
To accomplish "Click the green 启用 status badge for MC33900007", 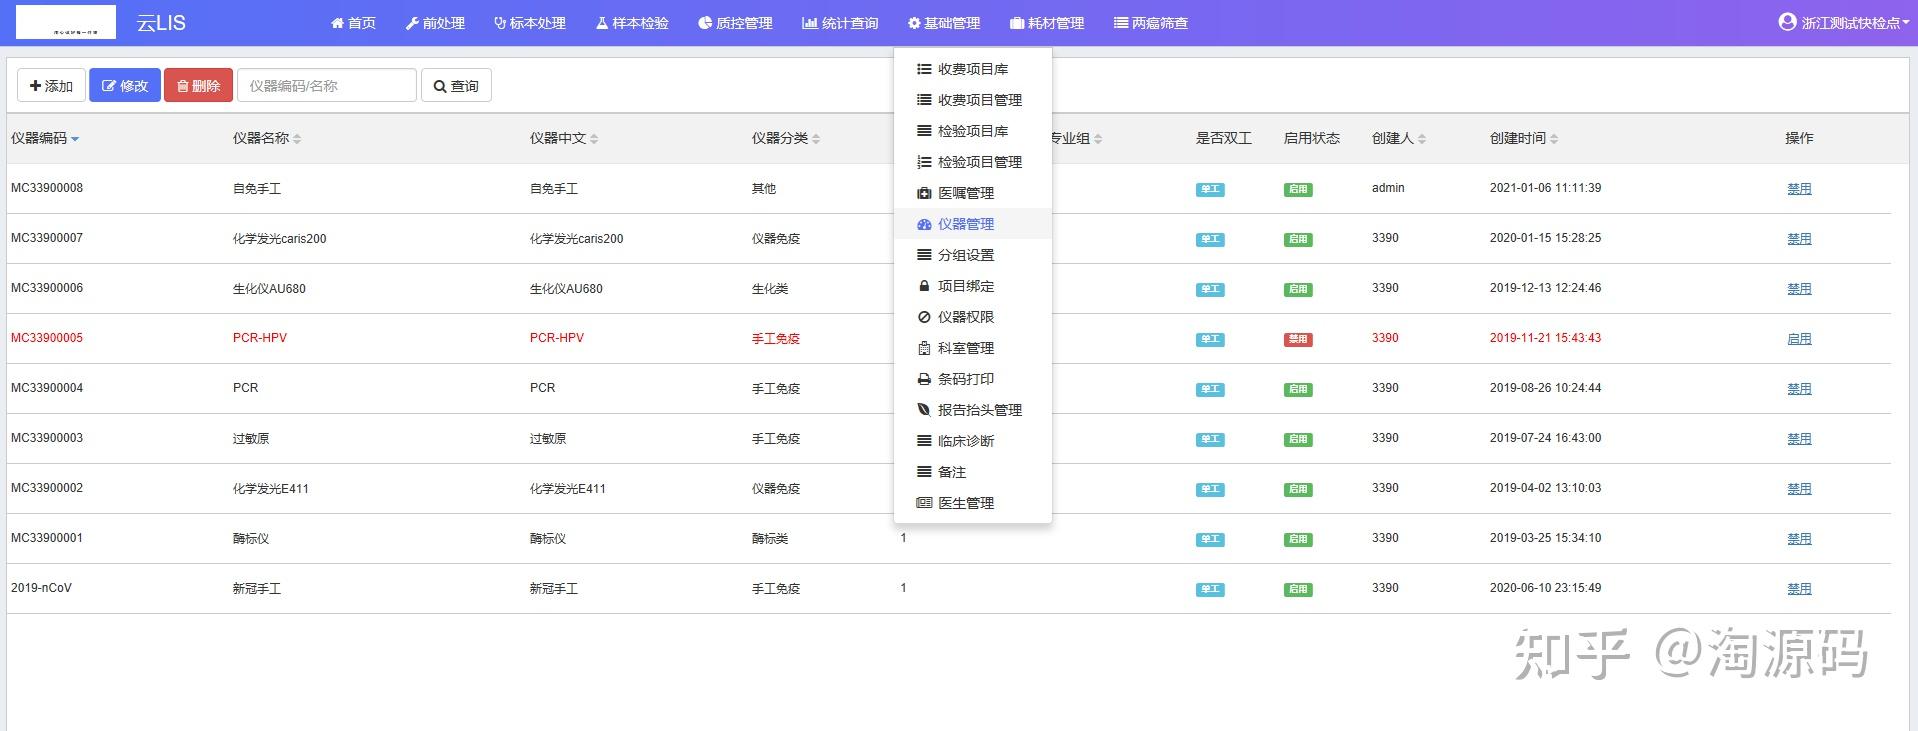I will [1297, 239].
